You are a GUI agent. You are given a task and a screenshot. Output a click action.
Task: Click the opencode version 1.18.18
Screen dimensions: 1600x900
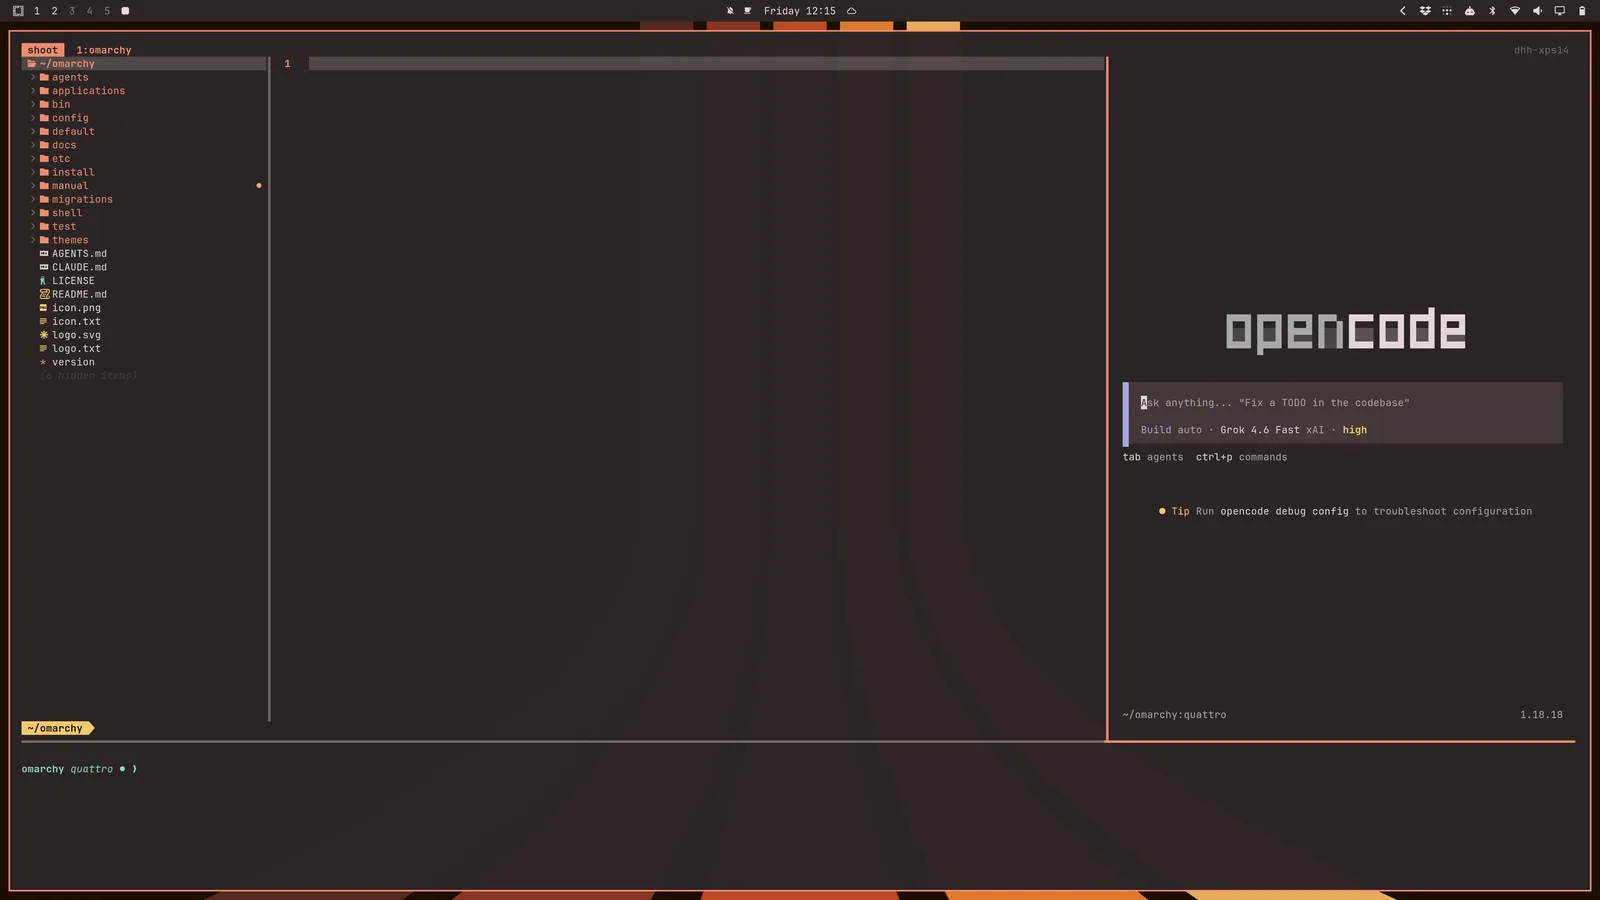pyautogui.click(x=1541, y=715)
